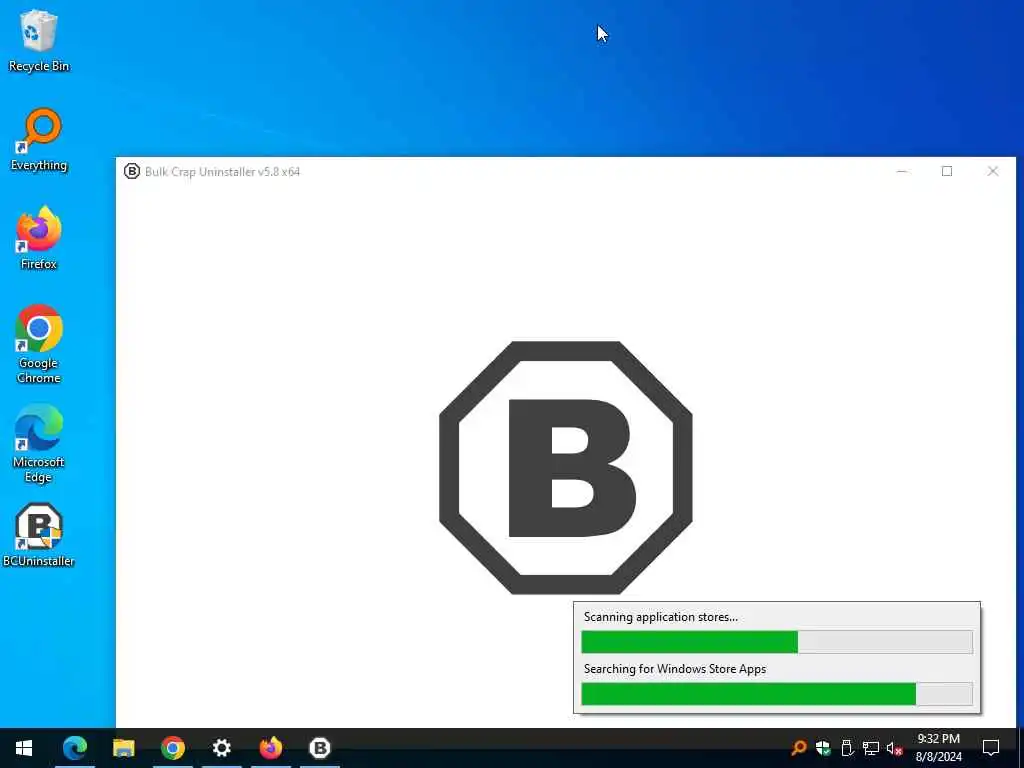Click the Searching for Windows Store Apps progress bar
Viewport: 1024px width, 768px height.
coord(776,694)
